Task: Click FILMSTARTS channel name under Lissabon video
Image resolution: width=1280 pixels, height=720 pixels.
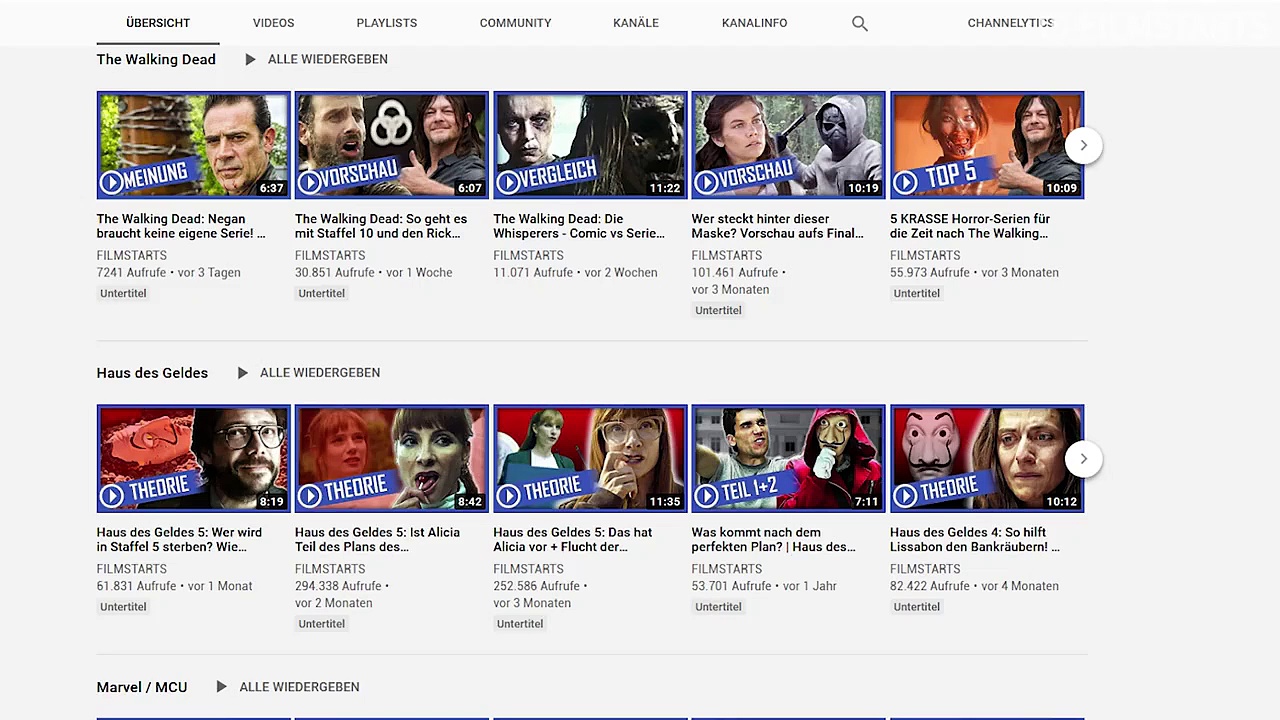Action: pos(925,569)
